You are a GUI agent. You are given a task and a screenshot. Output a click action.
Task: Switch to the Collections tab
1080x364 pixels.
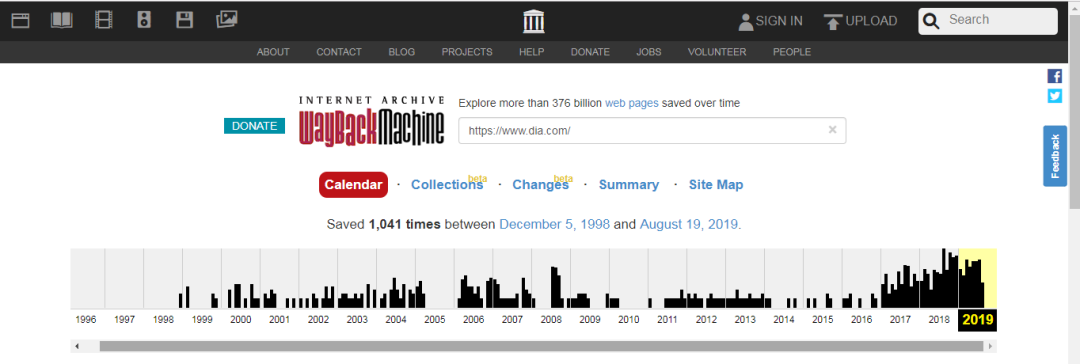447,185
